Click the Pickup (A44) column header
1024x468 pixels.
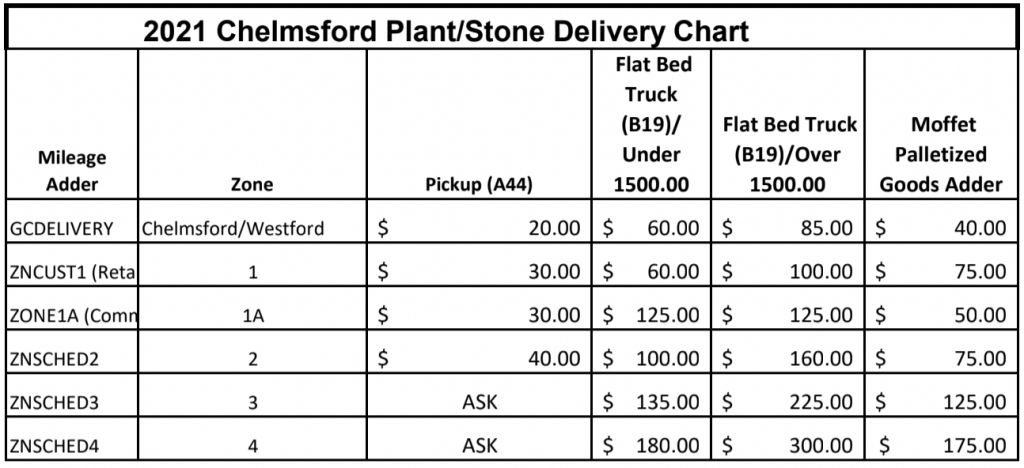click(x=481, y=184)
